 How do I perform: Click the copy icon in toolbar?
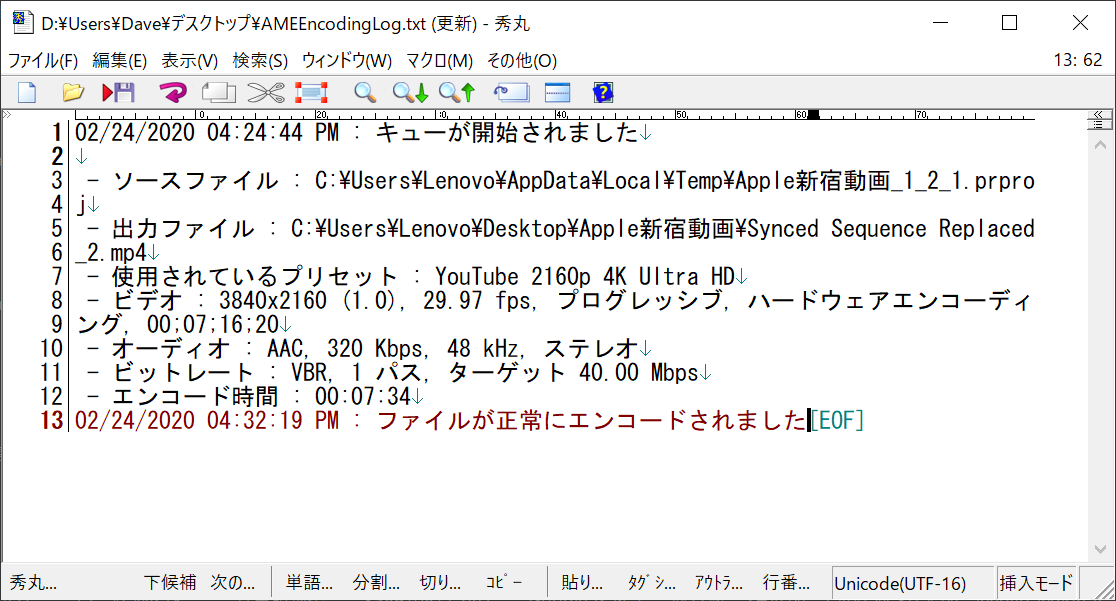[219, 93]
